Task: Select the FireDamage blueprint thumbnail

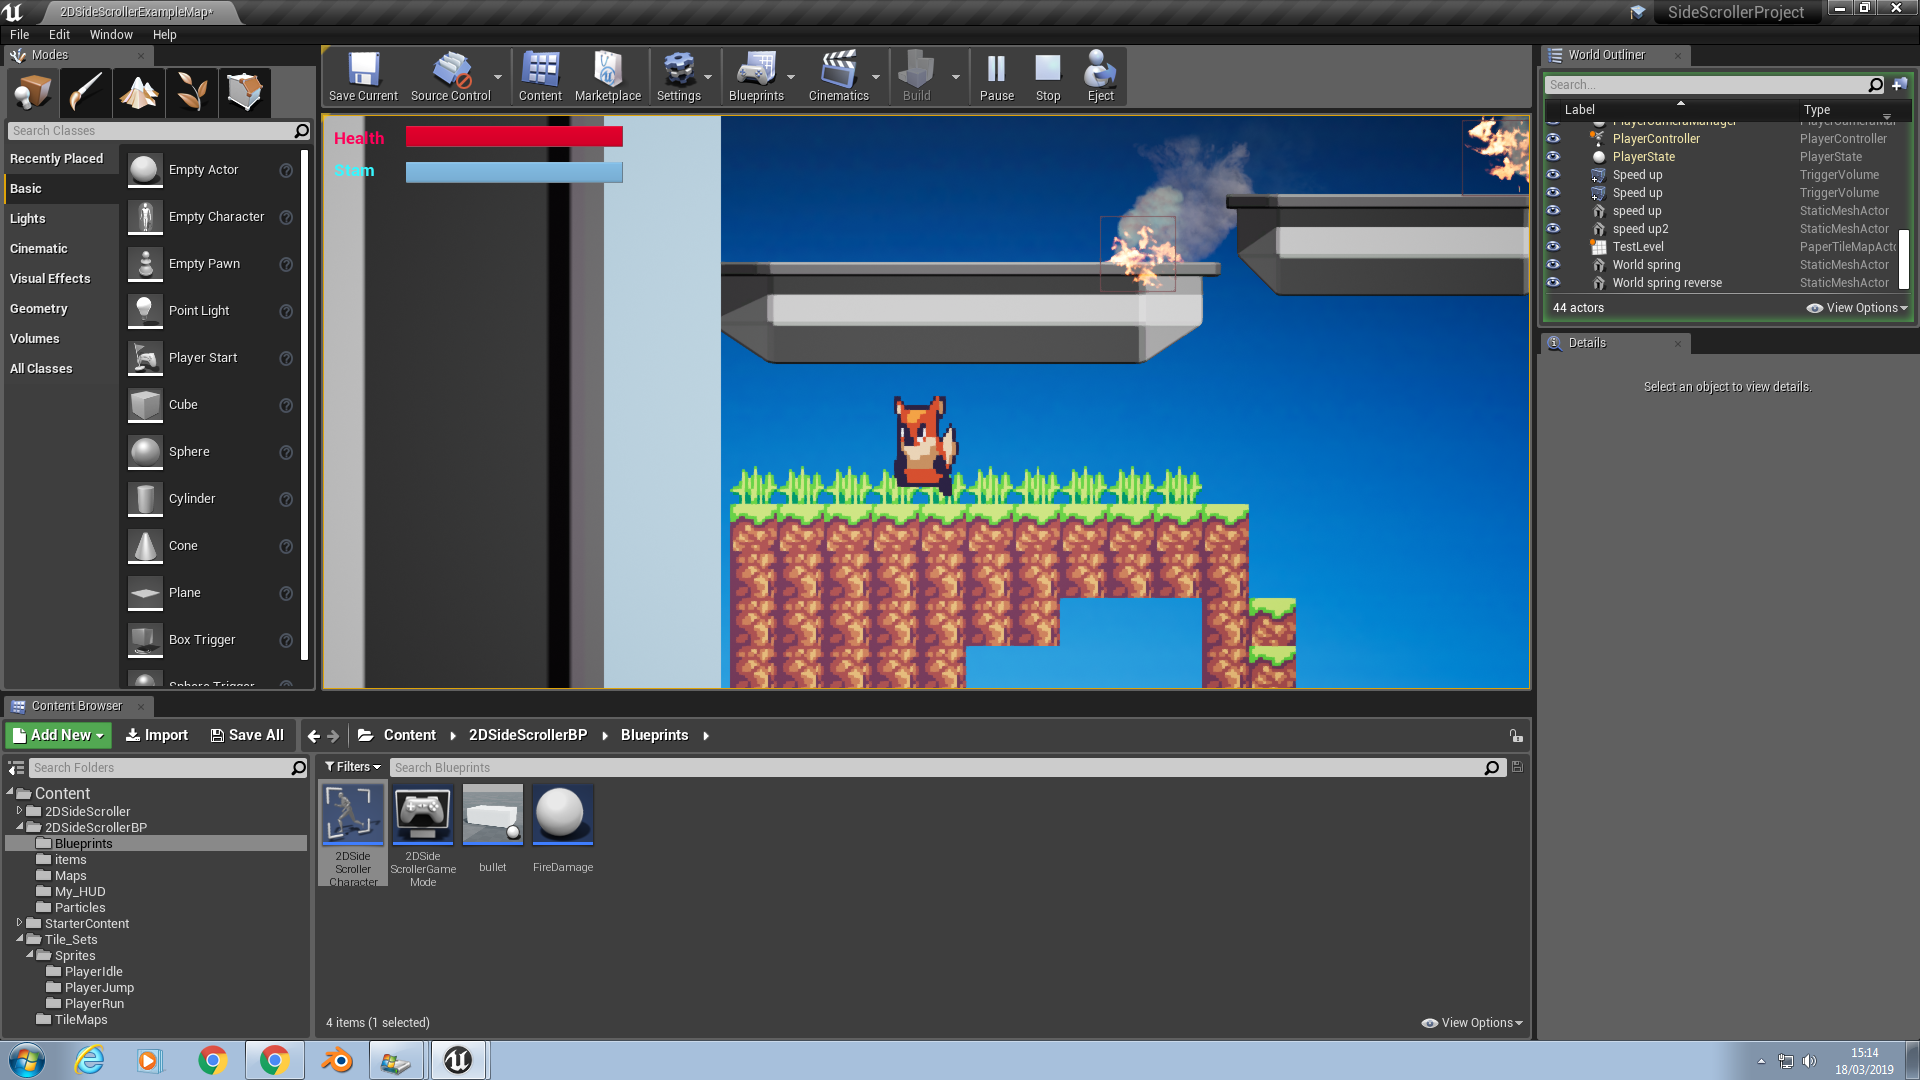Action: click(564, 817)
